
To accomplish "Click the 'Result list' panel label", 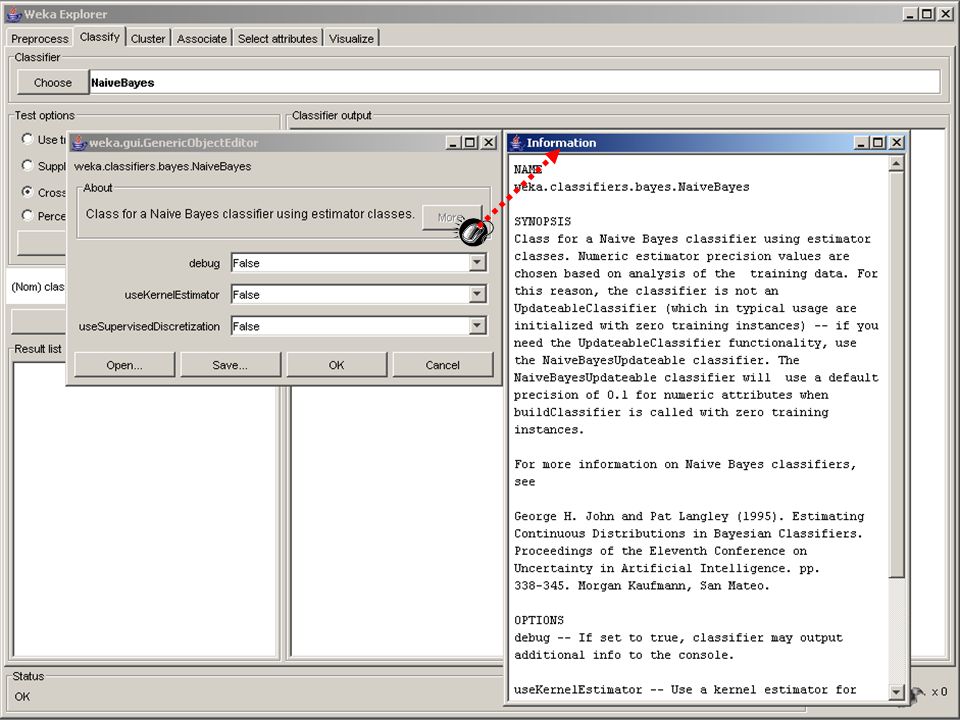I will click(x=38, y=349).
